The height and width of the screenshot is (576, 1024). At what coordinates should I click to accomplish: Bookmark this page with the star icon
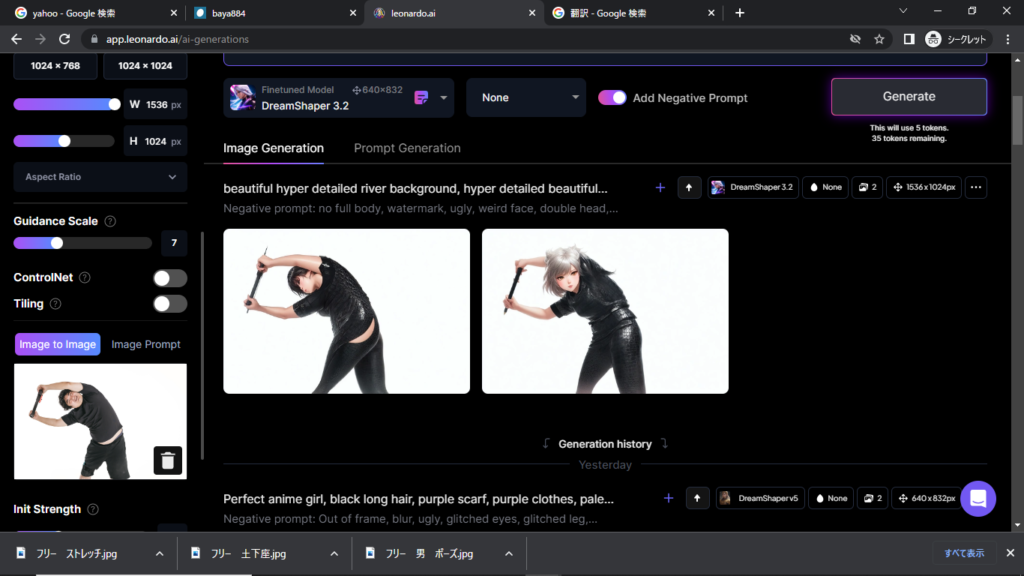coord(879,39)
